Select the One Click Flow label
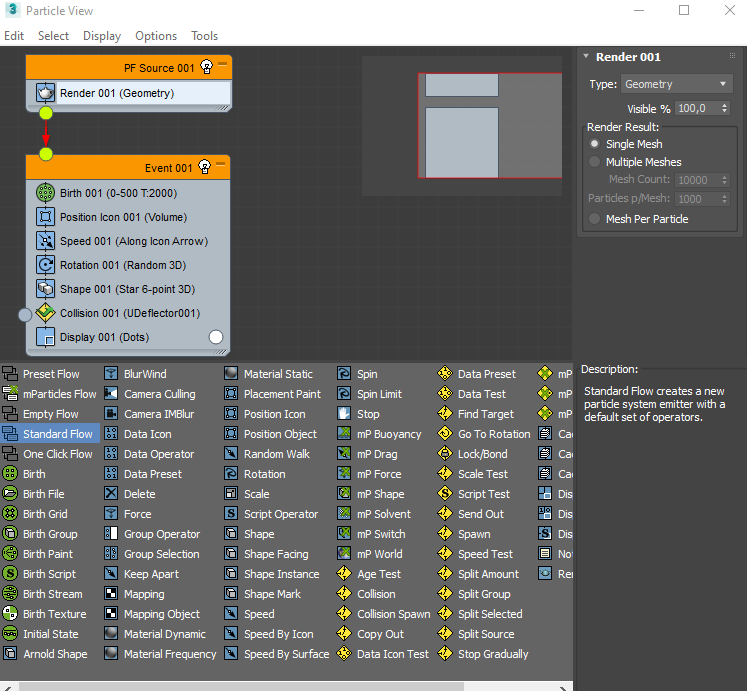Viewport: 747px width, 691px height. pos(58,454)
